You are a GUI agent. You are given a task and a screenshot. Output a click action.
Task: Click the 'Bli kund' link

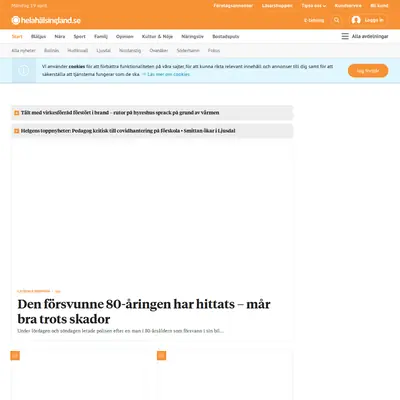379,6
